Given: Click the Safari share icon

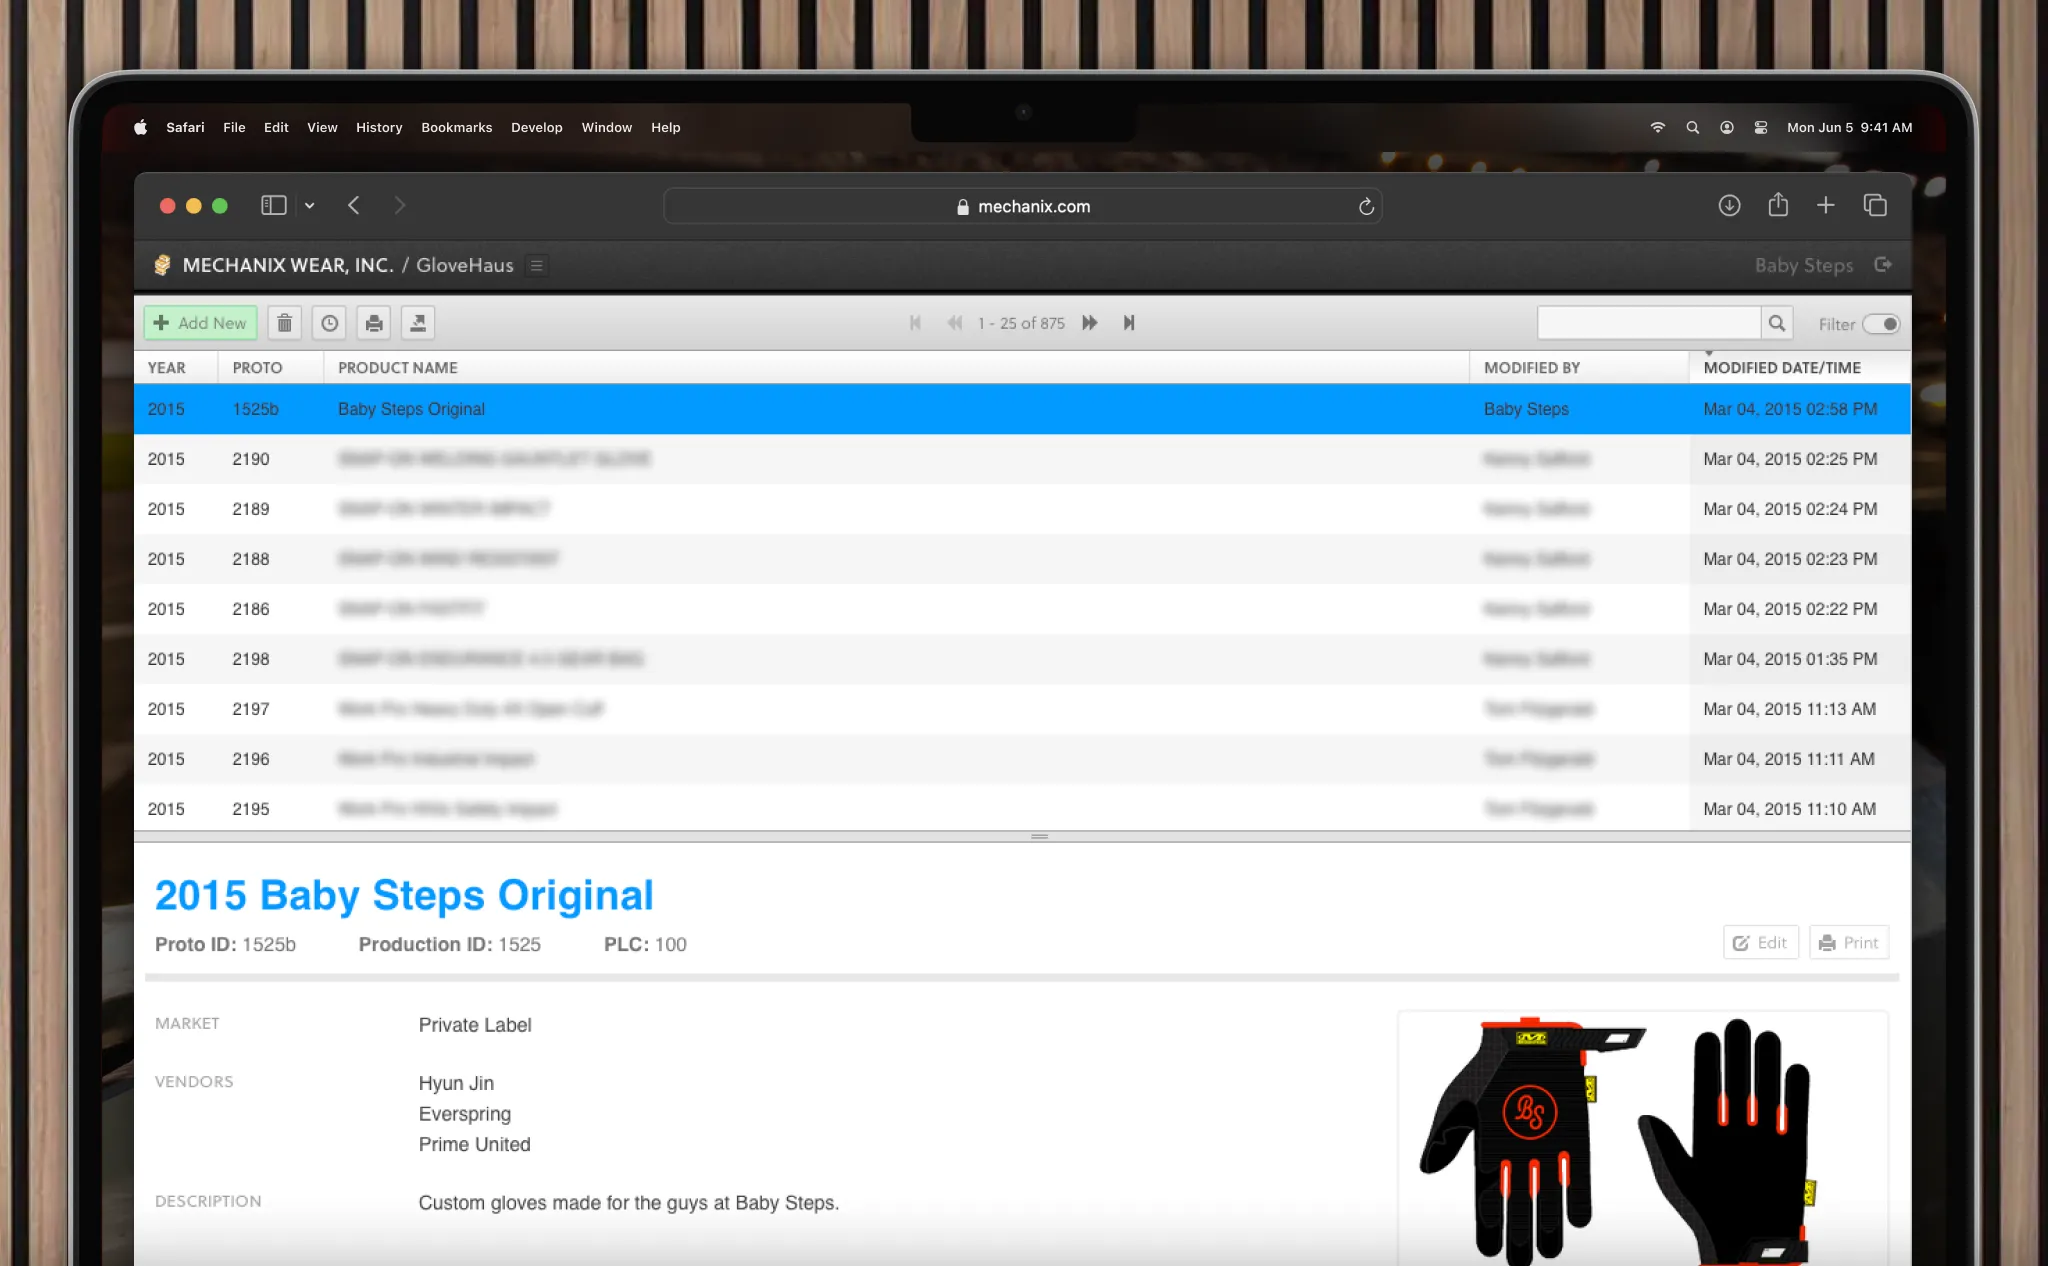Looking at the screenshot, I should (x=1778, y=204).
